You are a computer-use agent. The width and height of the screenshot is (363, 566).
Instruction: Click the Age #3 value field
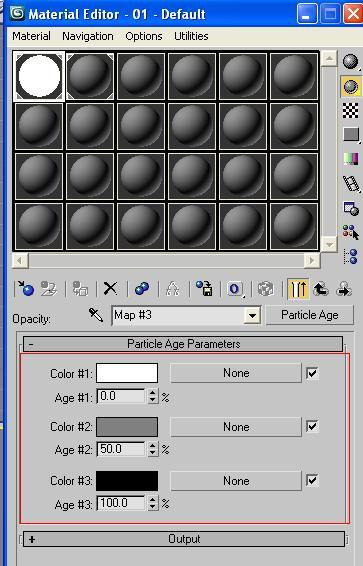pyautogui.click(x=122, y=503)
